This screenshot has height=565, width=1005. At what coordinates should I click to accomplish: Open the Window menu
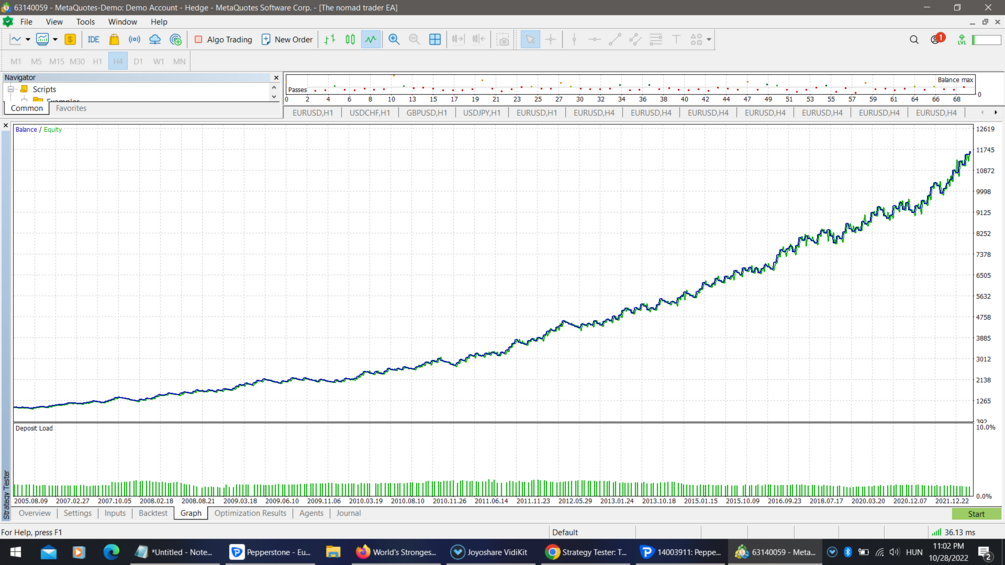pos(122,22)
